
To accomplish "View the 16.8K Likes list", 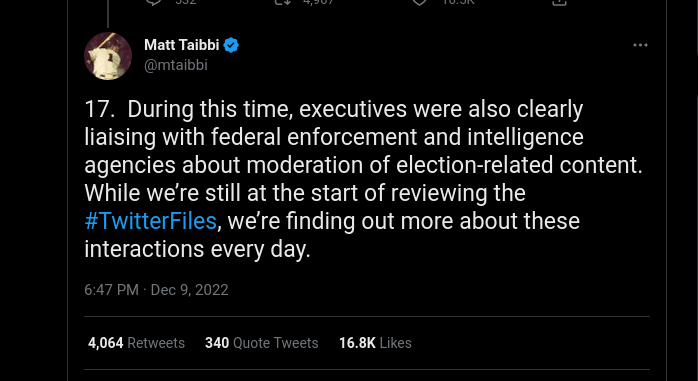I will tap(375, 343).
